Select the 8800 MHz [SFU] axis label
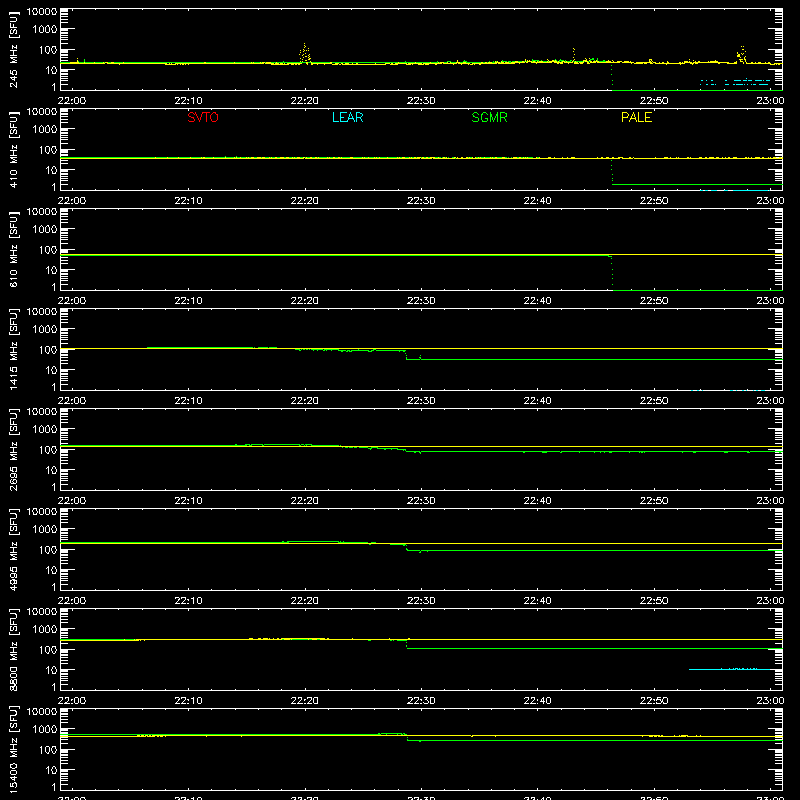Screen dimensions: 800x800 [x=13, y=649]
